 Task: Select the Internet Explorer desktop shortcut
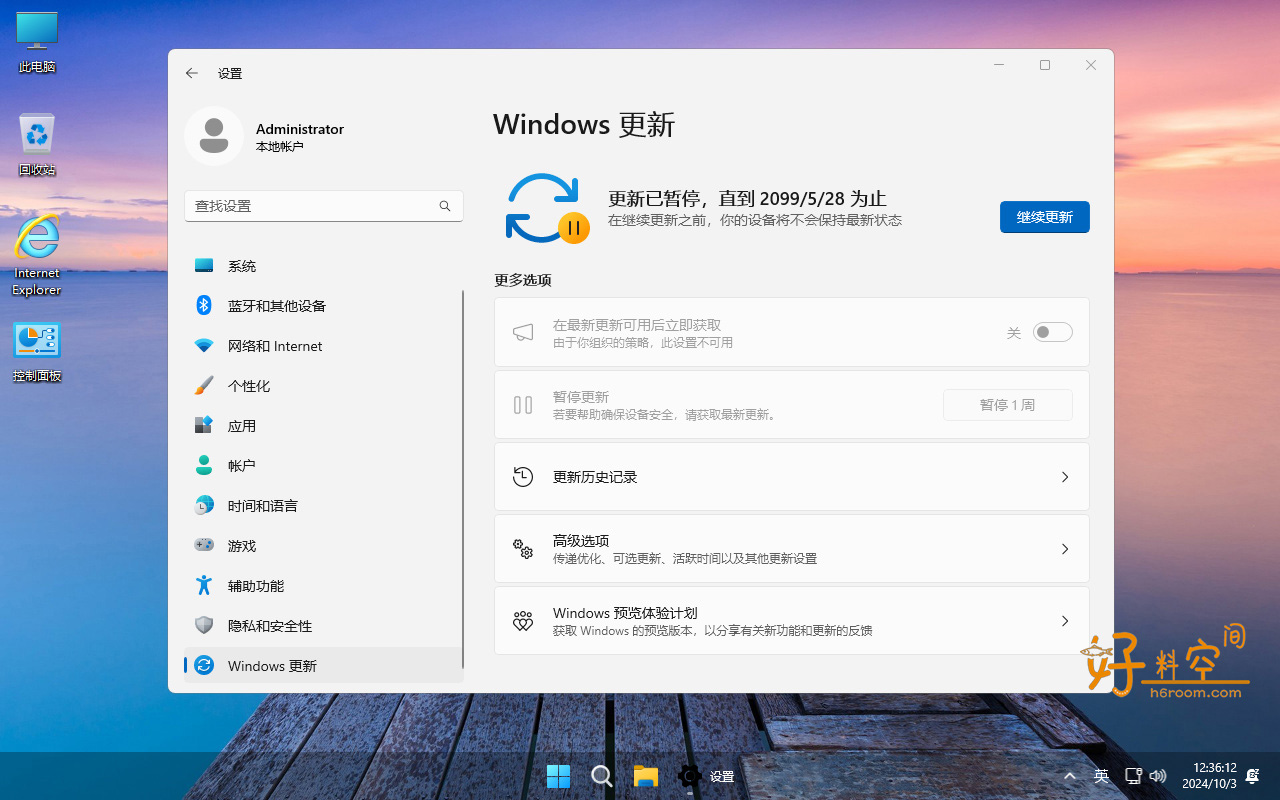(x=37, y=255)
